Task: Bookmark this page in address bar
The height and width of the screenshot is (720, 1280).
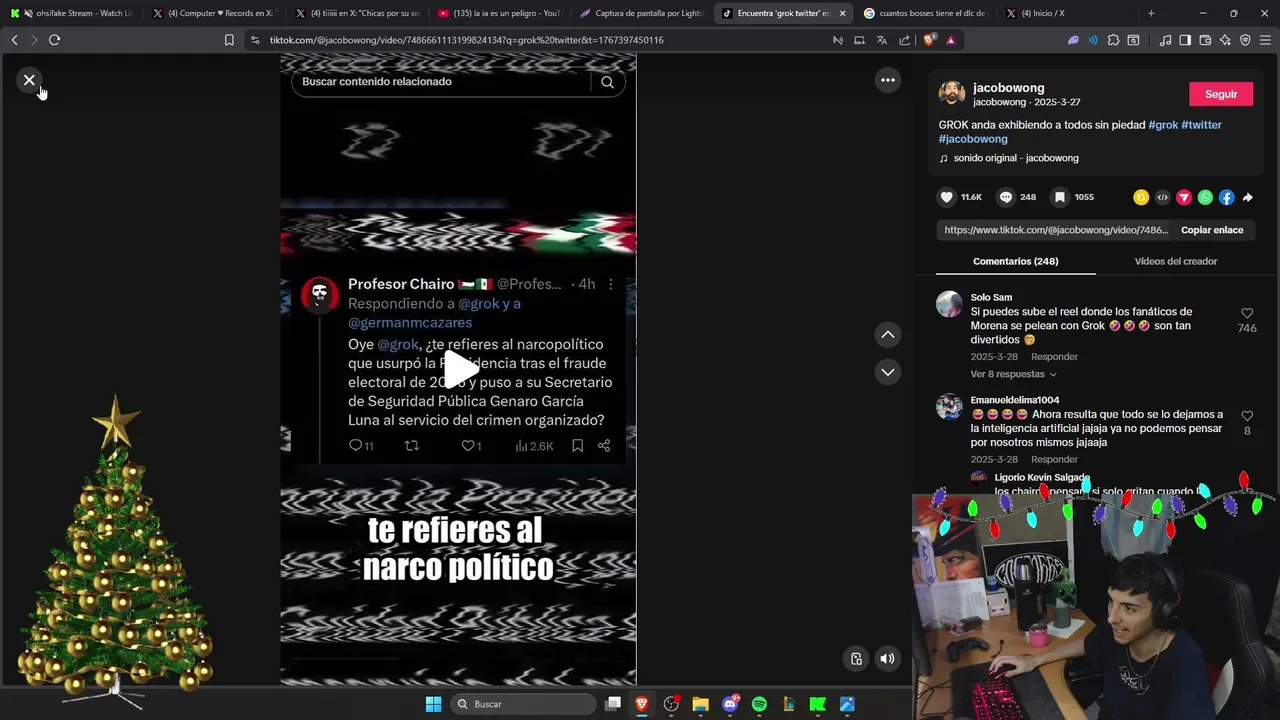Action: pyautogui.click(x=229, y=40)
